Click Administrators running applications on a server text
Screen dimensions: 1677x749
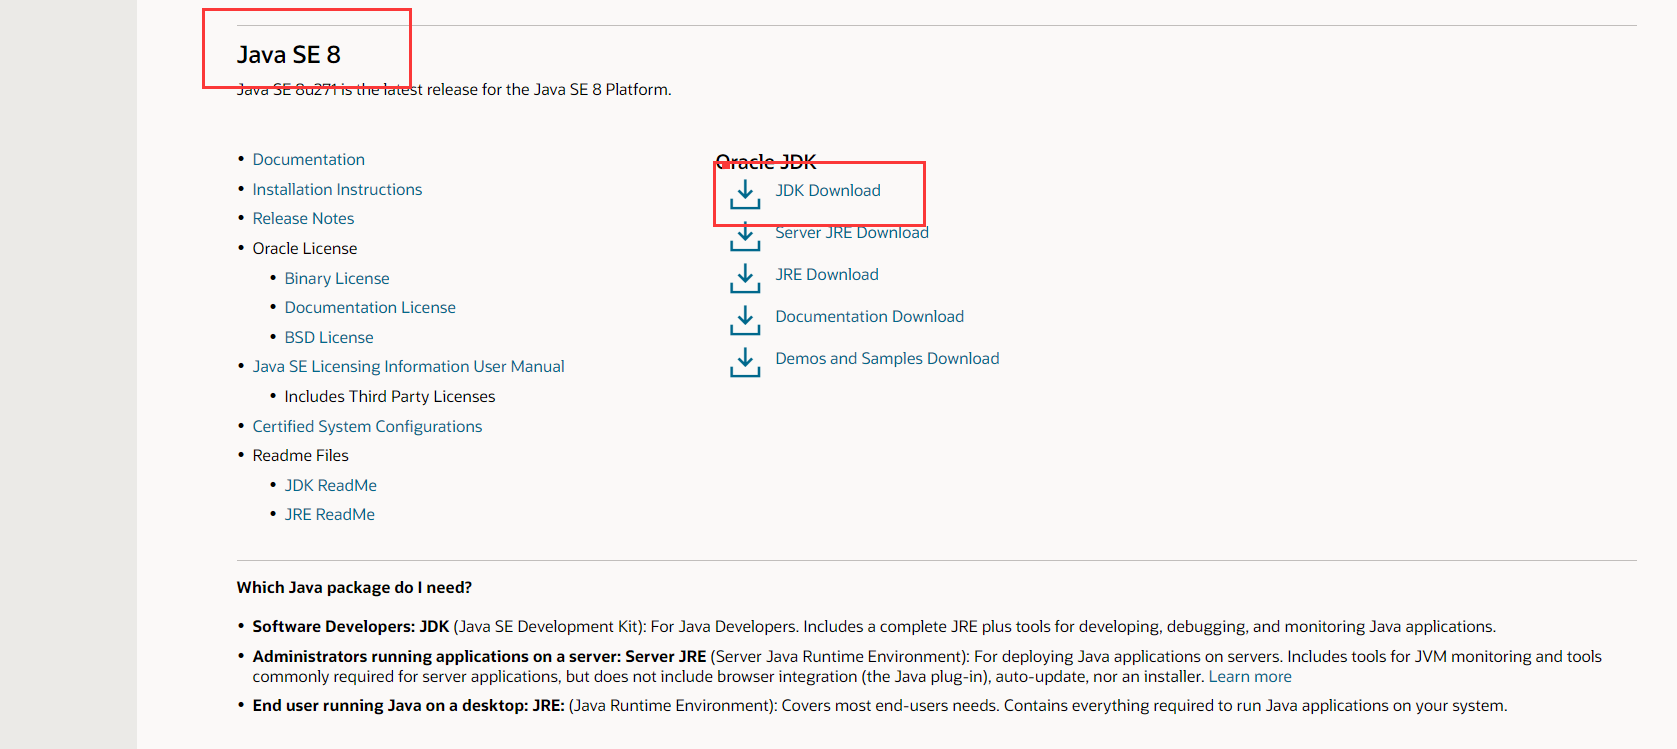[x=479, y=656]
